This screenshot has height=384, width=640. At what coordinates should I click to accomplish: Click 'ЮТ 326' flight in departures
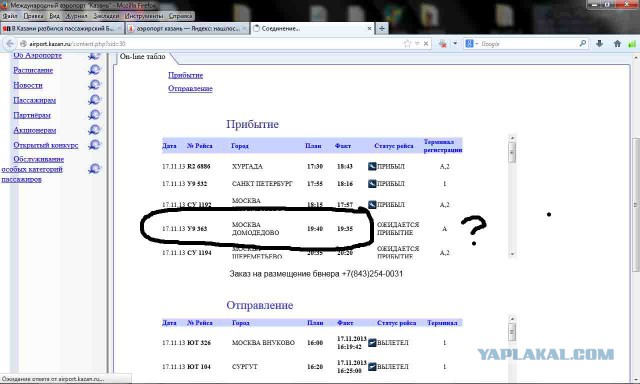tap(199, 343)
